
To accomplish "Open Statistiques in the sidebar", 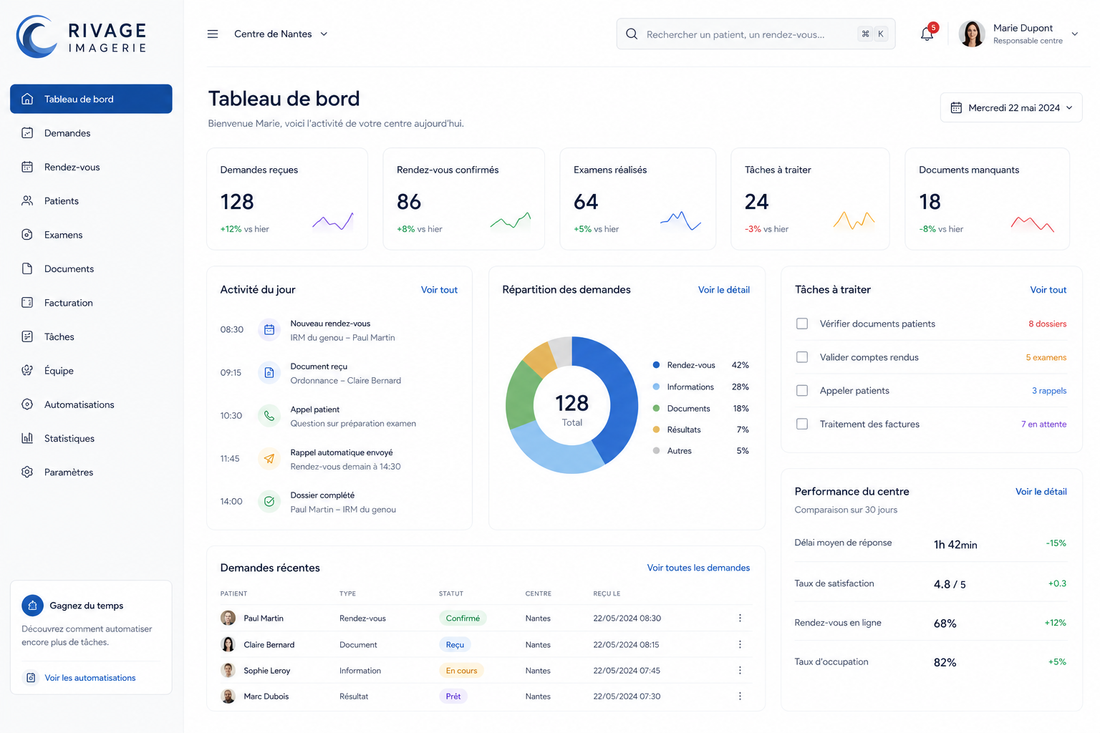I will tap(91, 438).
